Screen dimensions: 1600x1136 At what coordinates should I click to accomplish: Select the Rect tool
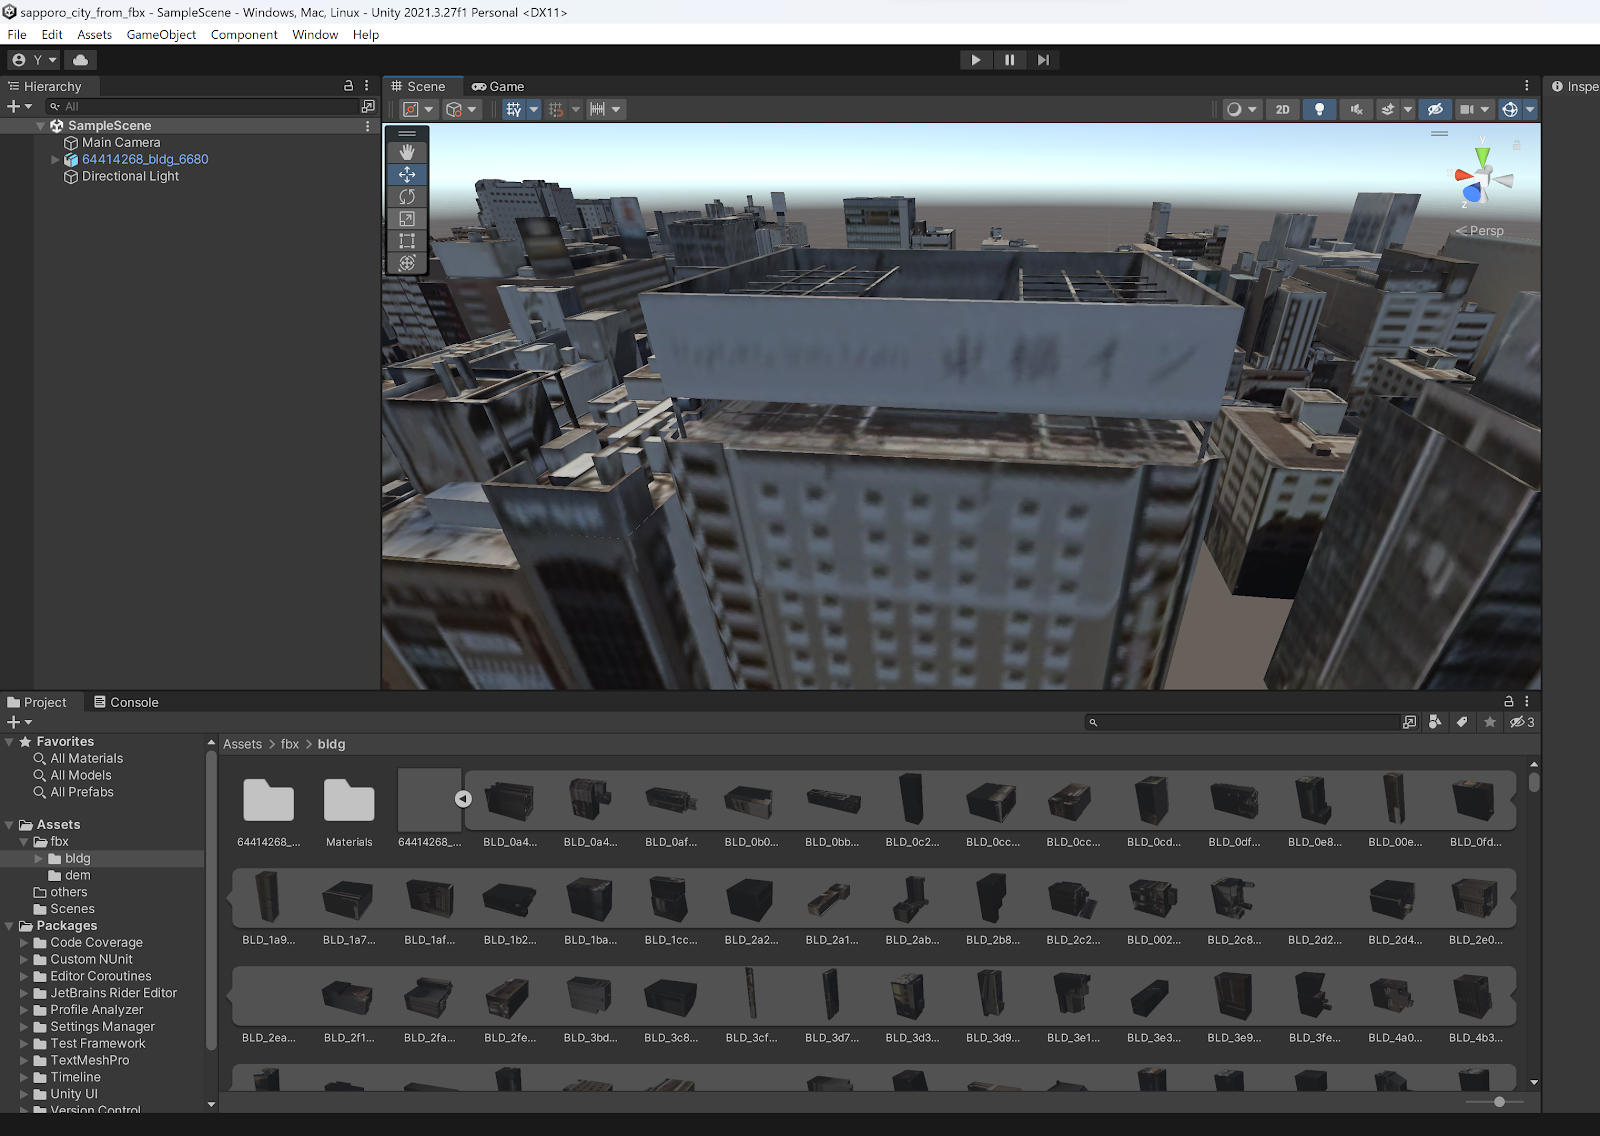click(x=407, y=241)
